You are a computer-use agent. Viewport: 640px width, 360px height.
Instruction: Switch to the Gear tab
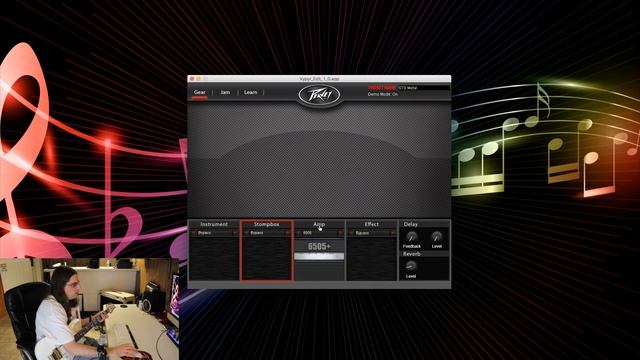(200, 92)
